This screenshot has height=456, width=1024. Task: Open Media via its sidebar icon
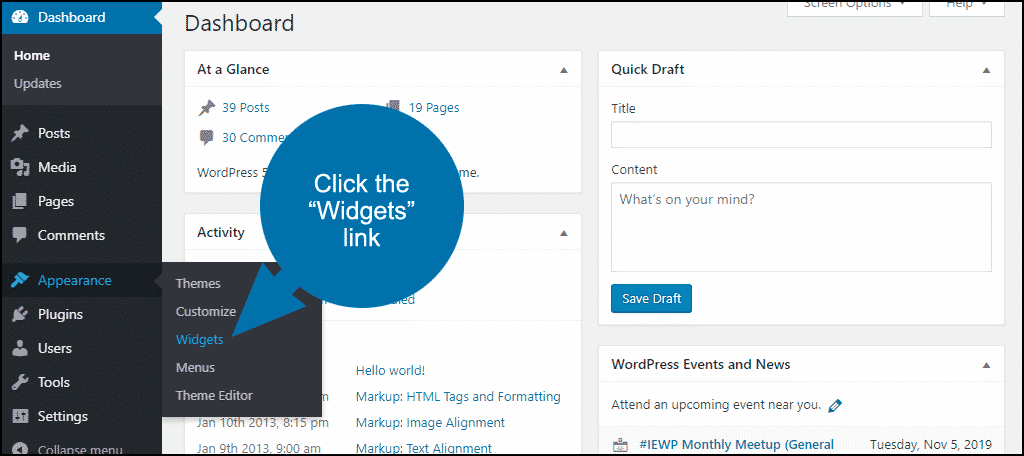click(20, 167)
